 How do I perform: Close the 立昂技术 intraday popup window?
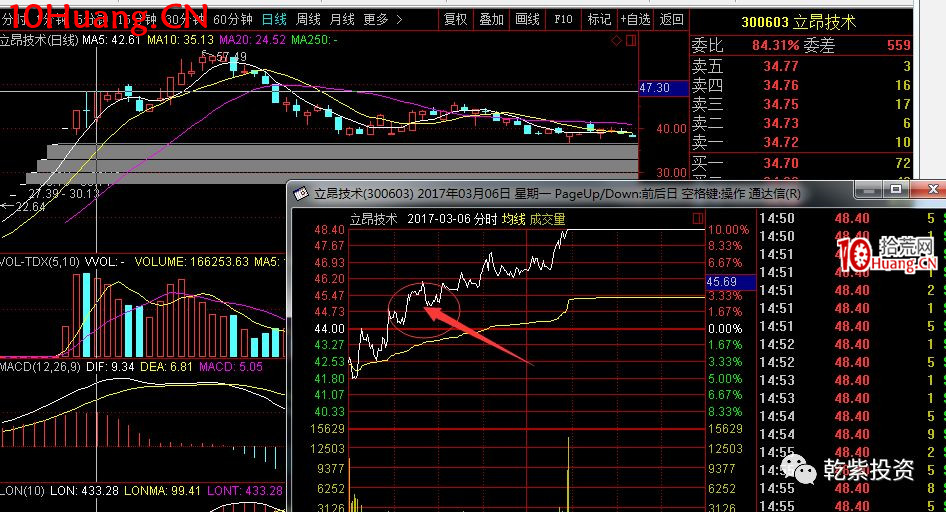932,189
